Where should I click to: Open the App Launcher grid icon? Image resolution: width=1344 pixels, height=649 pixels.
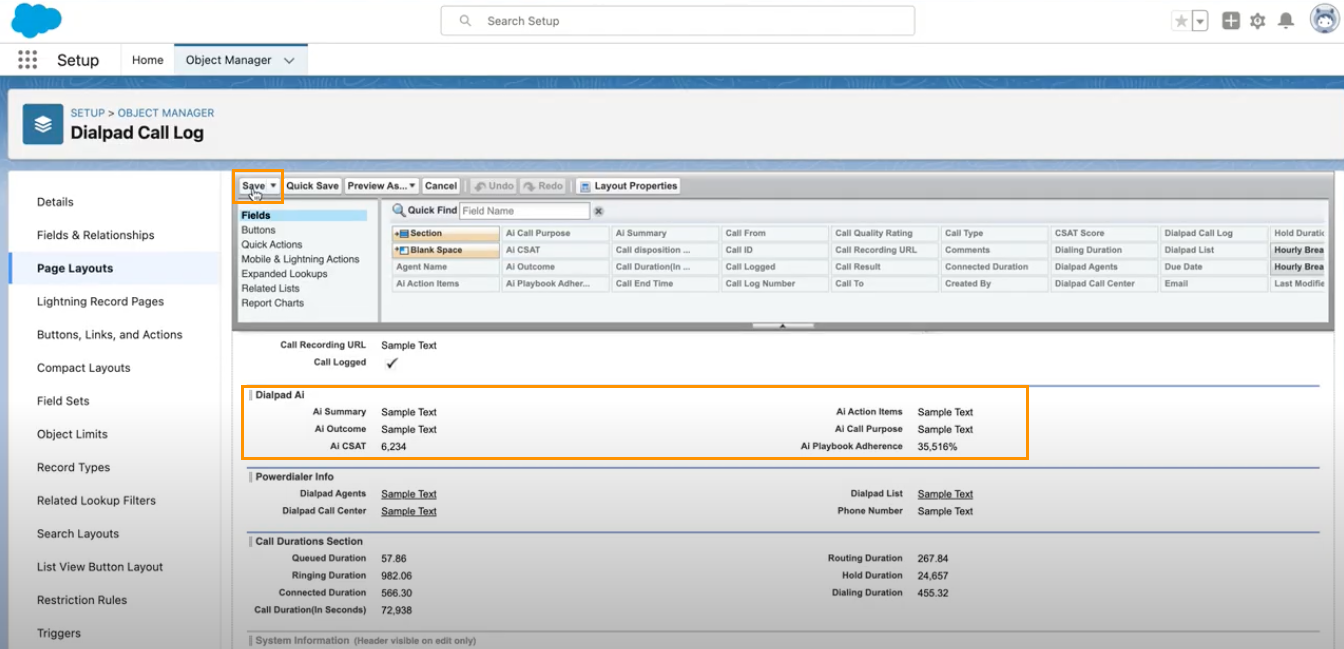click(27, 60)
